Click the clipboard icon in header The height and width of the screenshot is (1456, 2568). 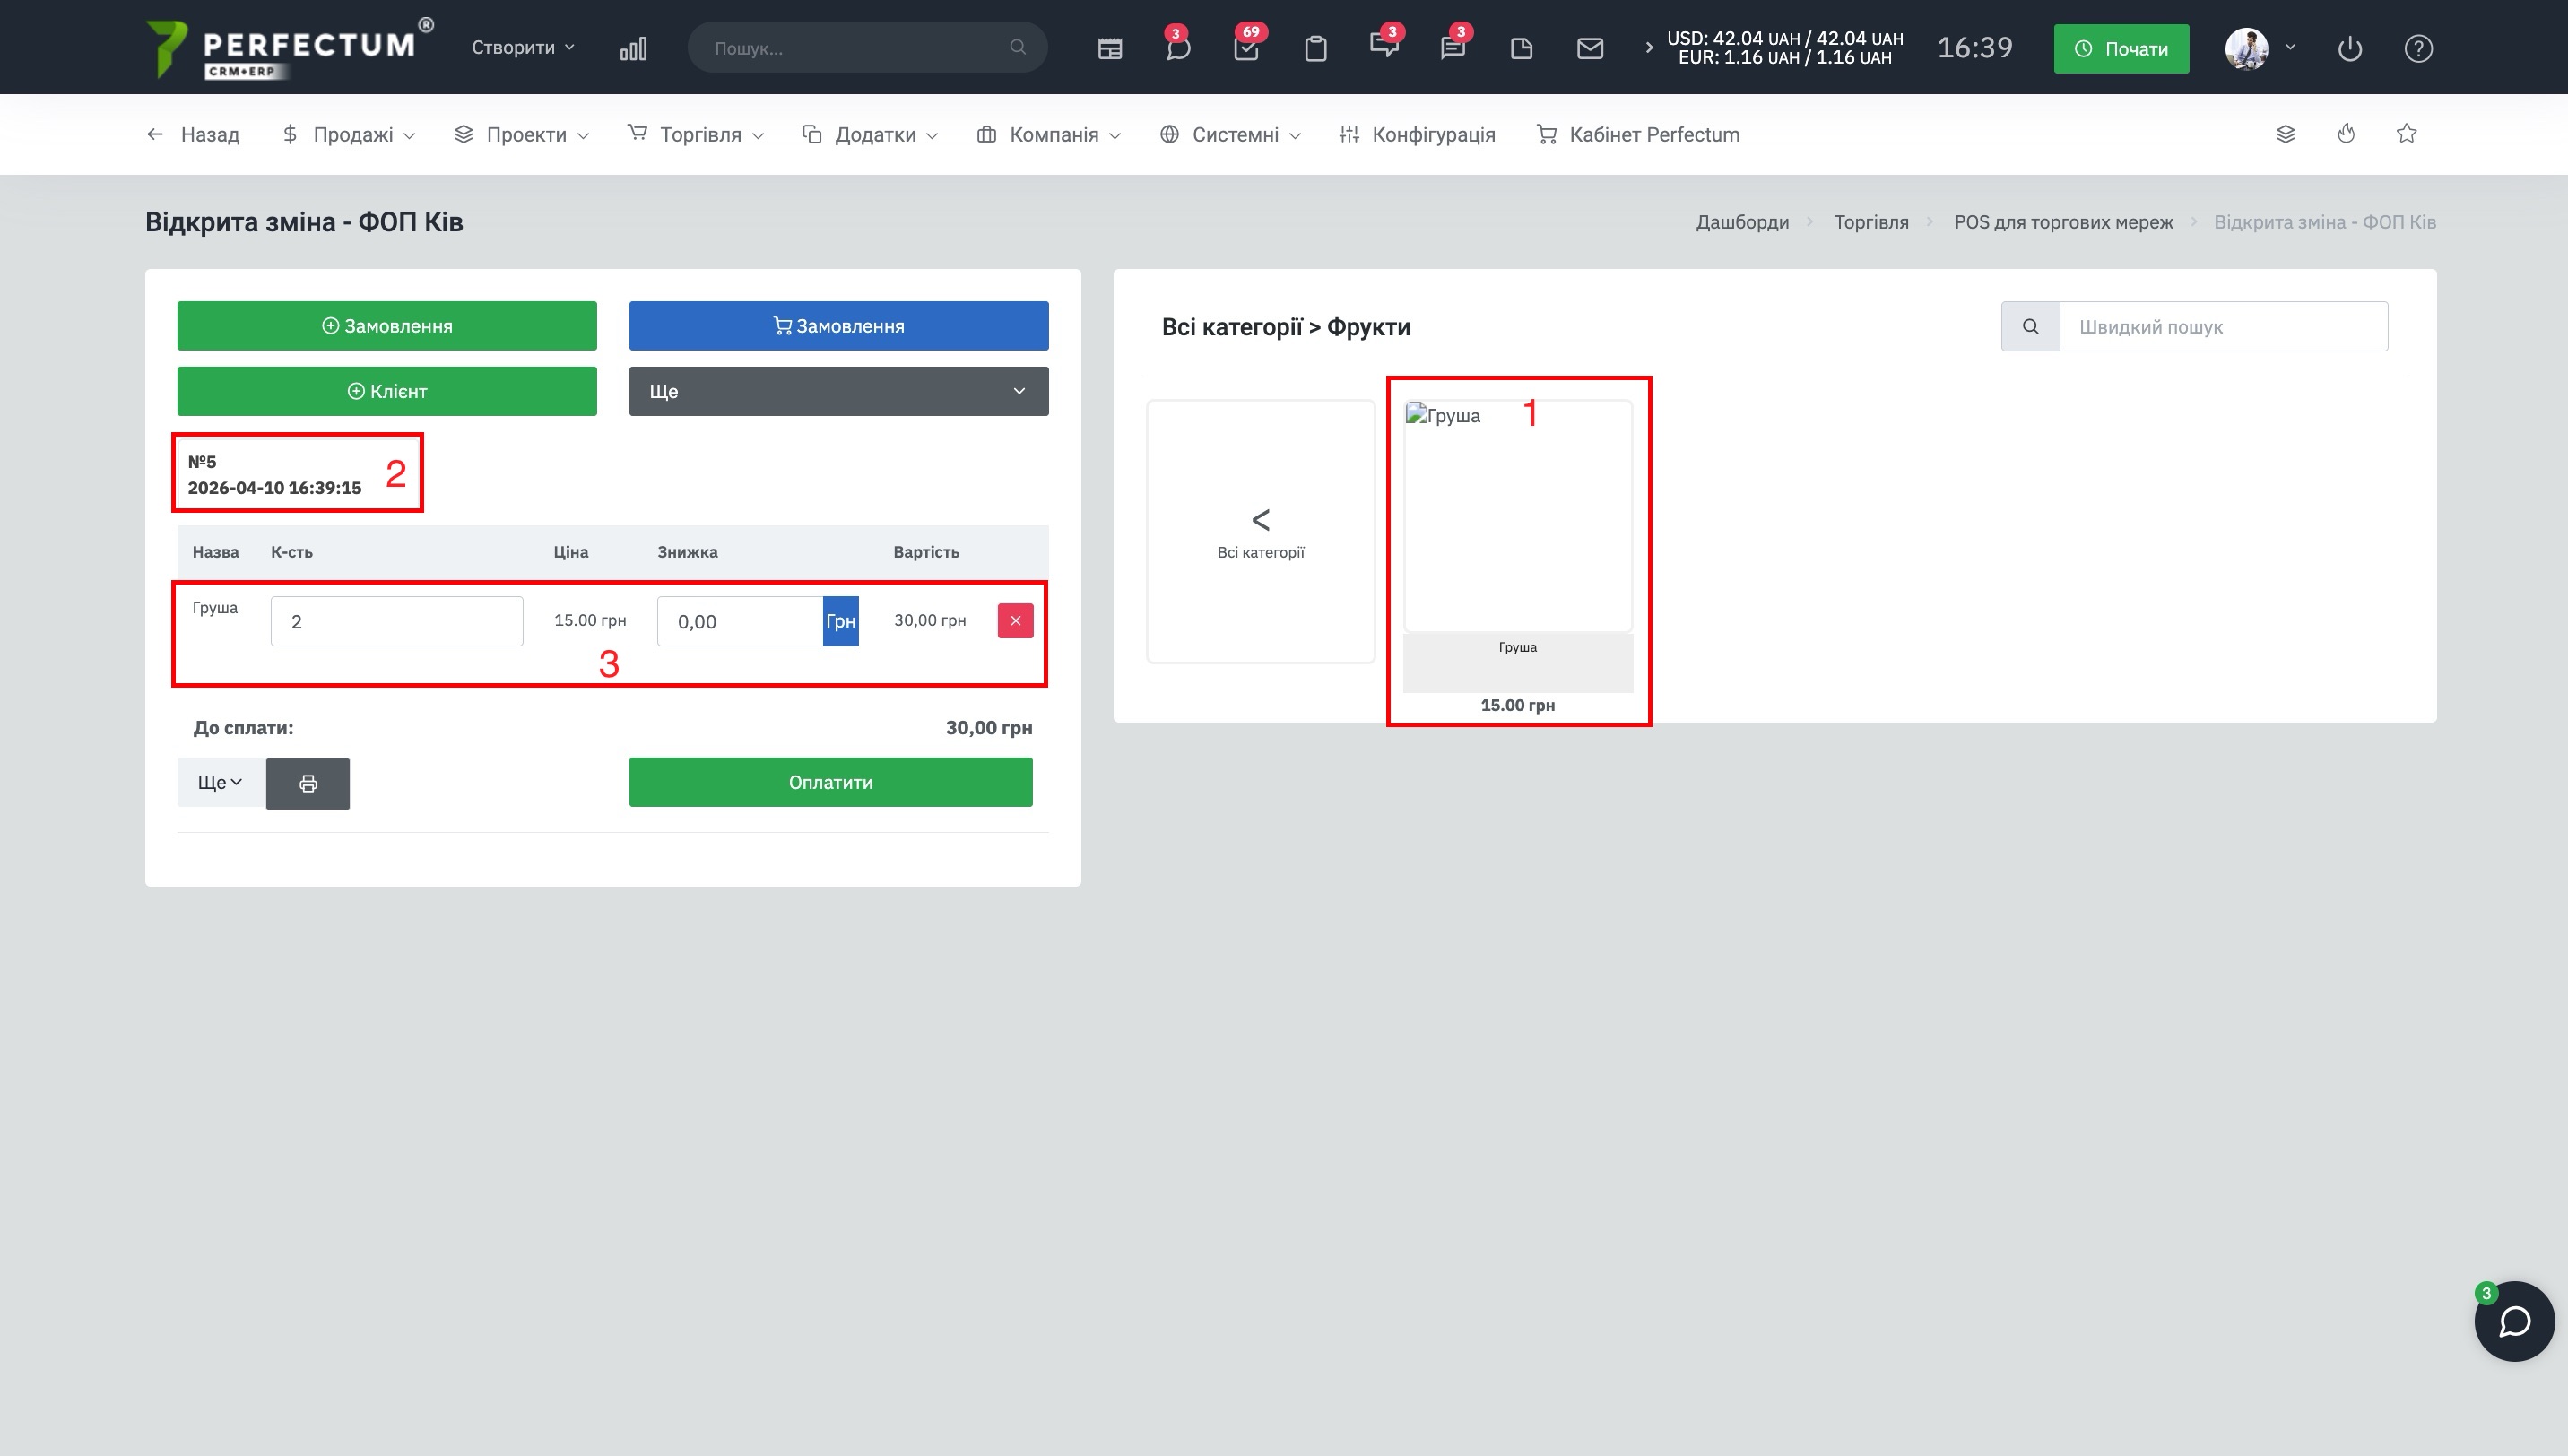point(1315,48)
